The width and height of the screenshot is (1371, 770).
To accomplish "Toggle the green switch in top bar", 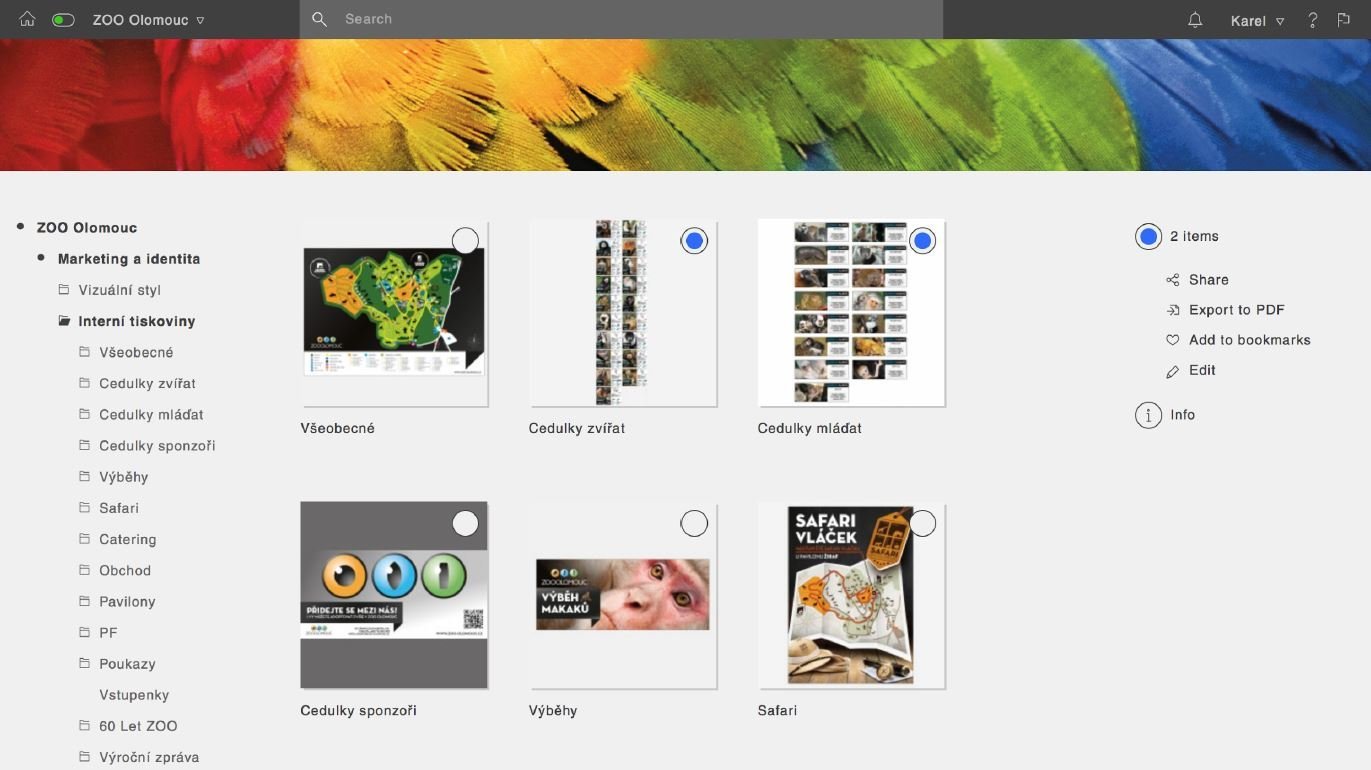I will pos(63,20).
